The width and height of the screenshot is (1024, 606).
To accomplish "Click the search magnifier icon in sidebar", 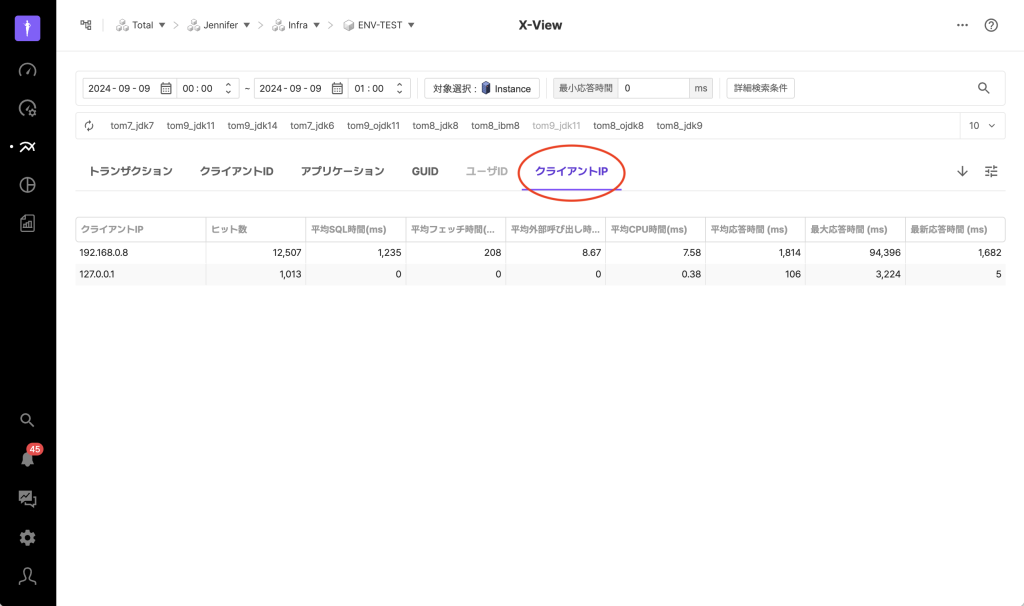I will pos(27,420).
